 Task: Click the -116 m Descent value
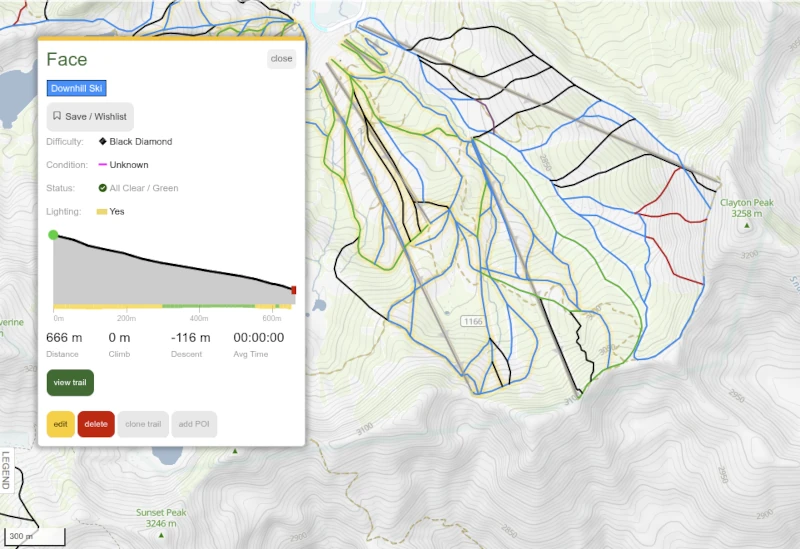click(x=190, y=337)
